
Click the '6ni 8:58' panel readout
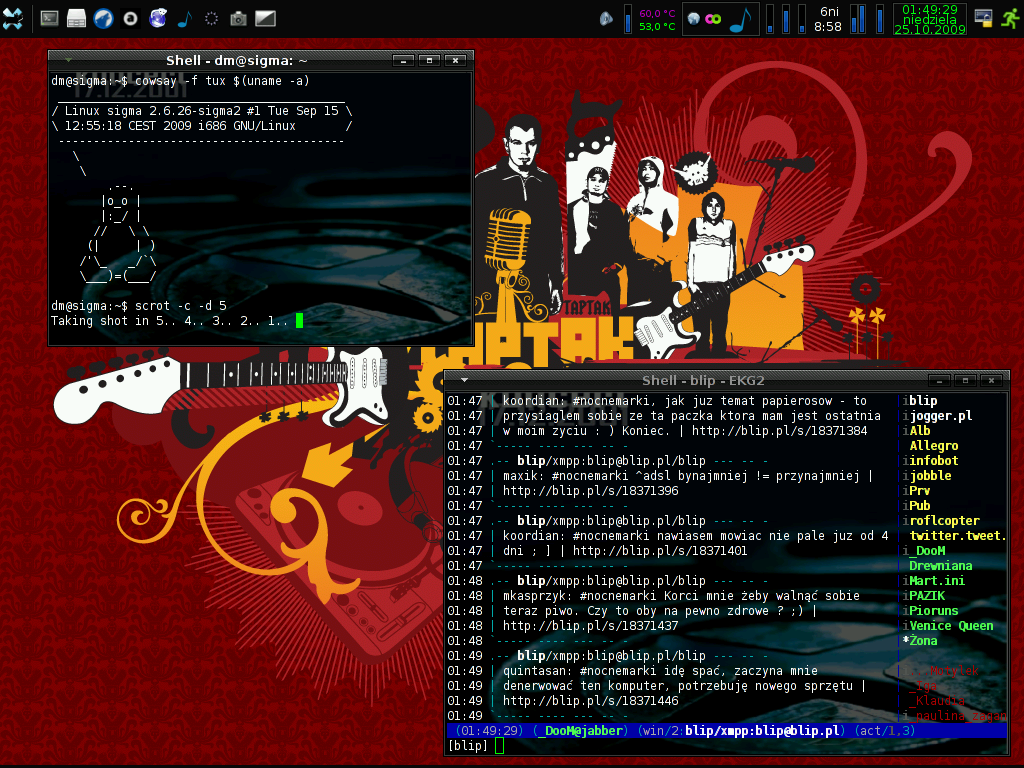coord(828,19)
